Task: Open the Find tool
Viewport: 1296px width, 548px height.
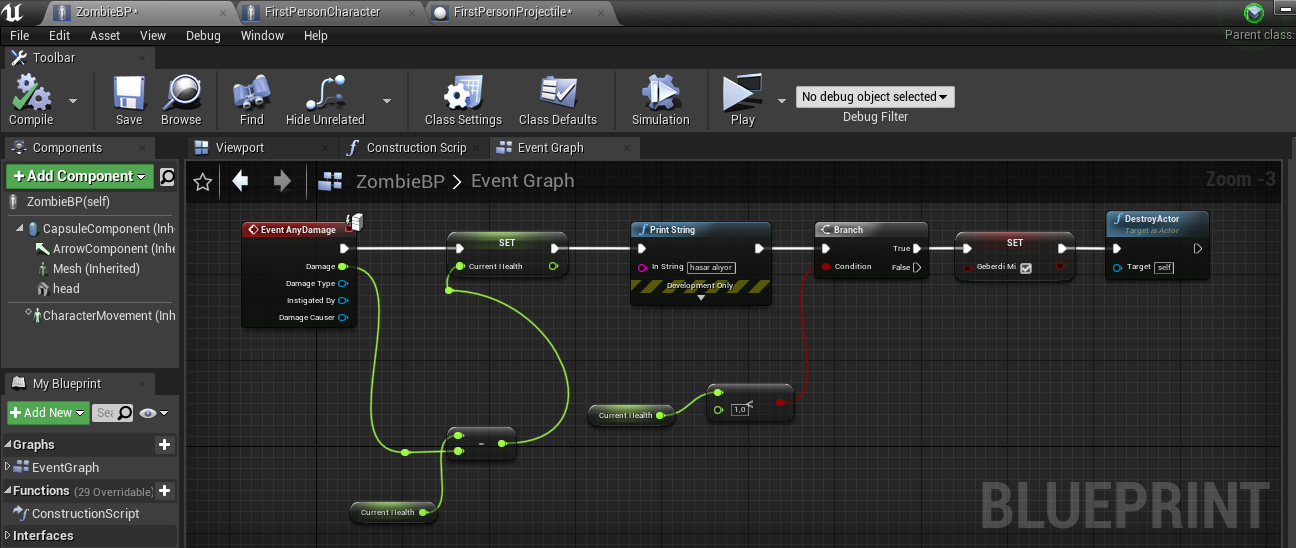Action: [x=252, y=101]
